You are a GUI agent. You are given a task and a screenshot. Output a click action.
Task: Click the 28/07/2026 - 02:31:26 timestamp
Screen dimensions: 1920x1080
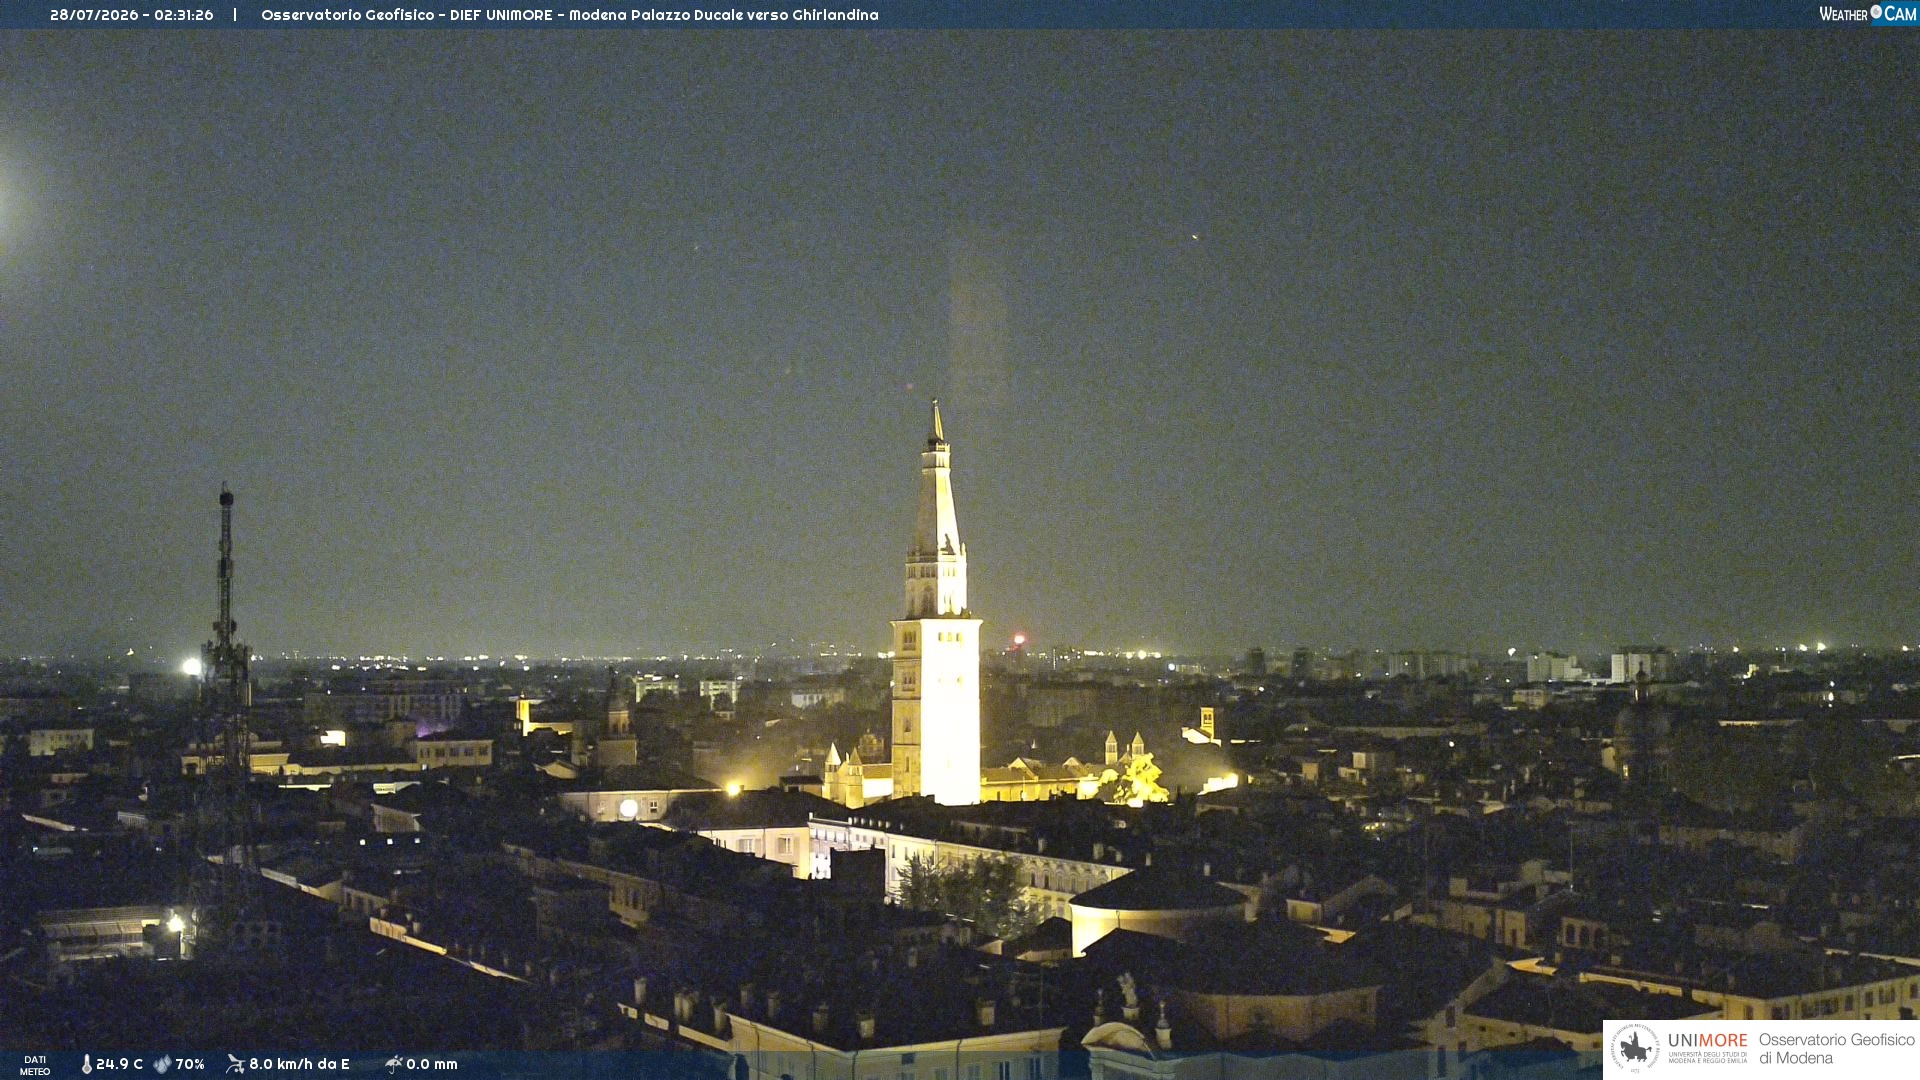coord(132,15)
